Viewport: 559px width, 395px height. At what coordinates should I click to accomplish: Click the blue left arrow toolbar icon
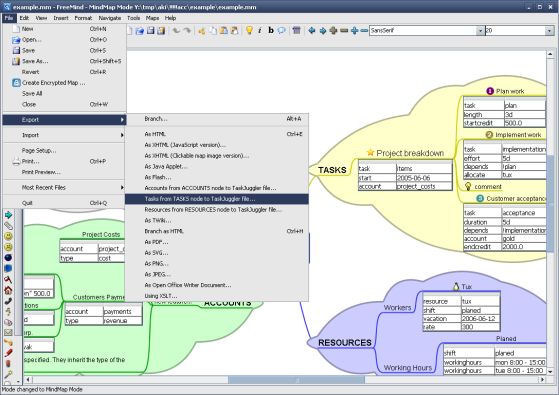(312, 31)
